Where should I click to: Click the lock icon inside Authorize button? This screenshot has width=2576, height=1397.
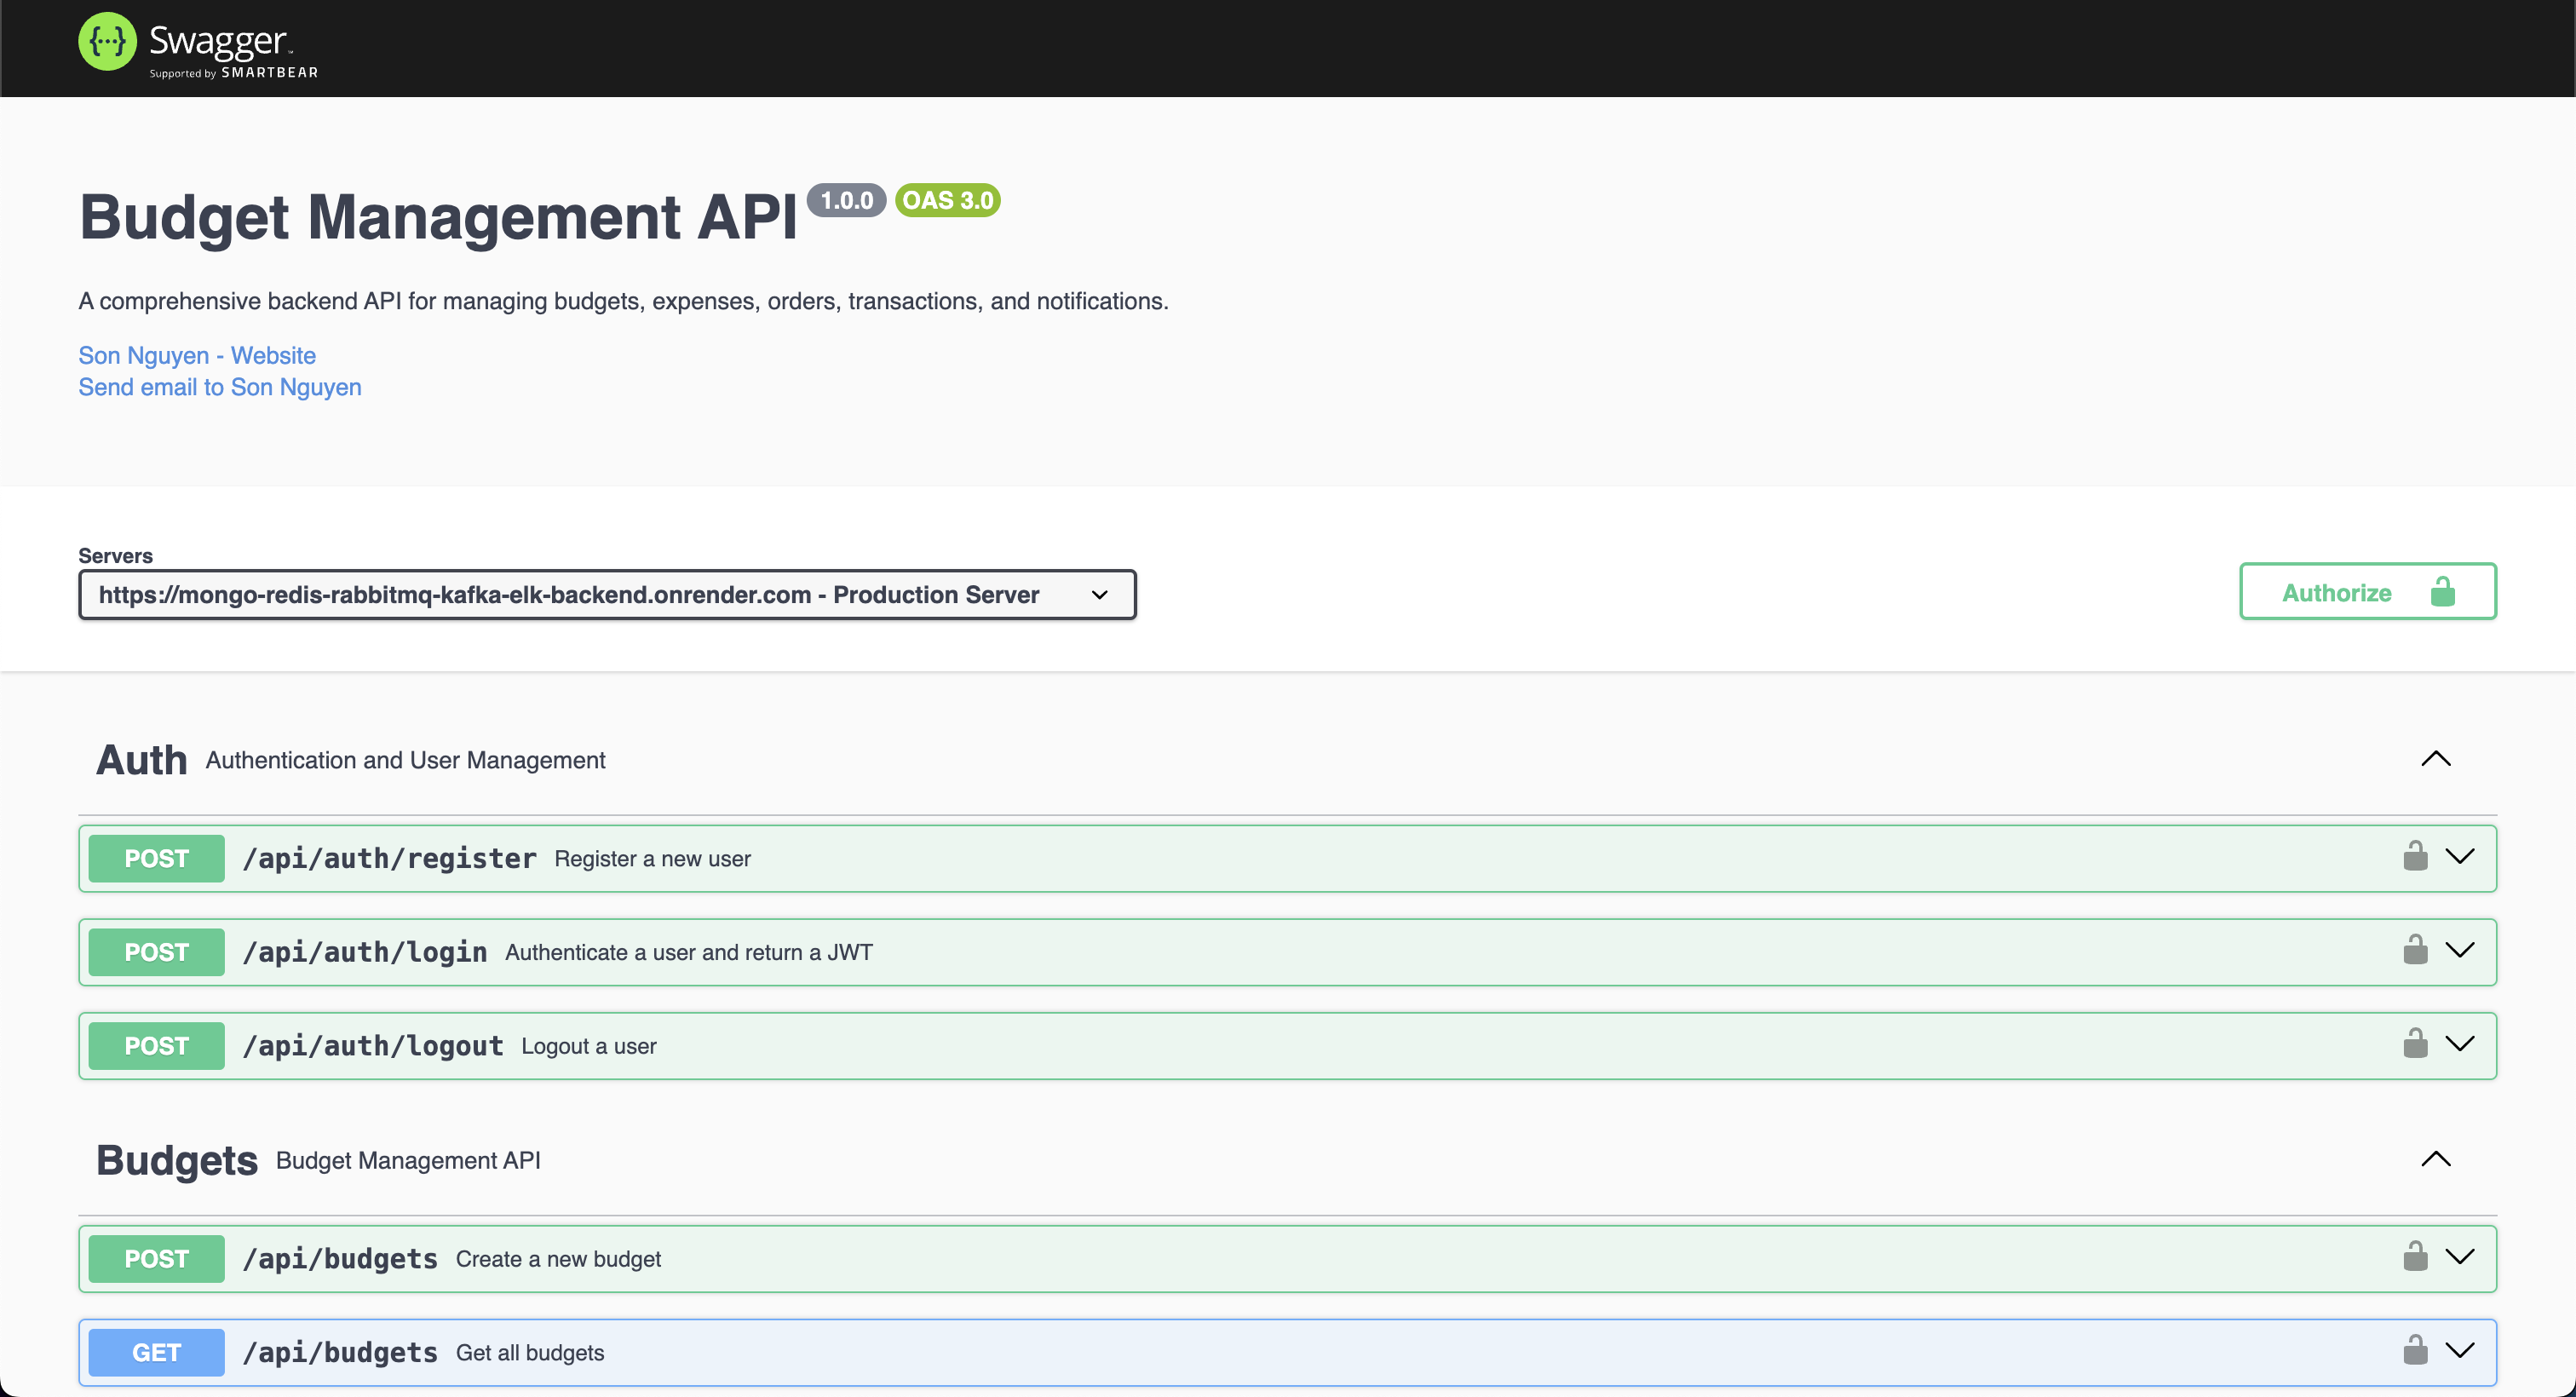click(2443, 592)
